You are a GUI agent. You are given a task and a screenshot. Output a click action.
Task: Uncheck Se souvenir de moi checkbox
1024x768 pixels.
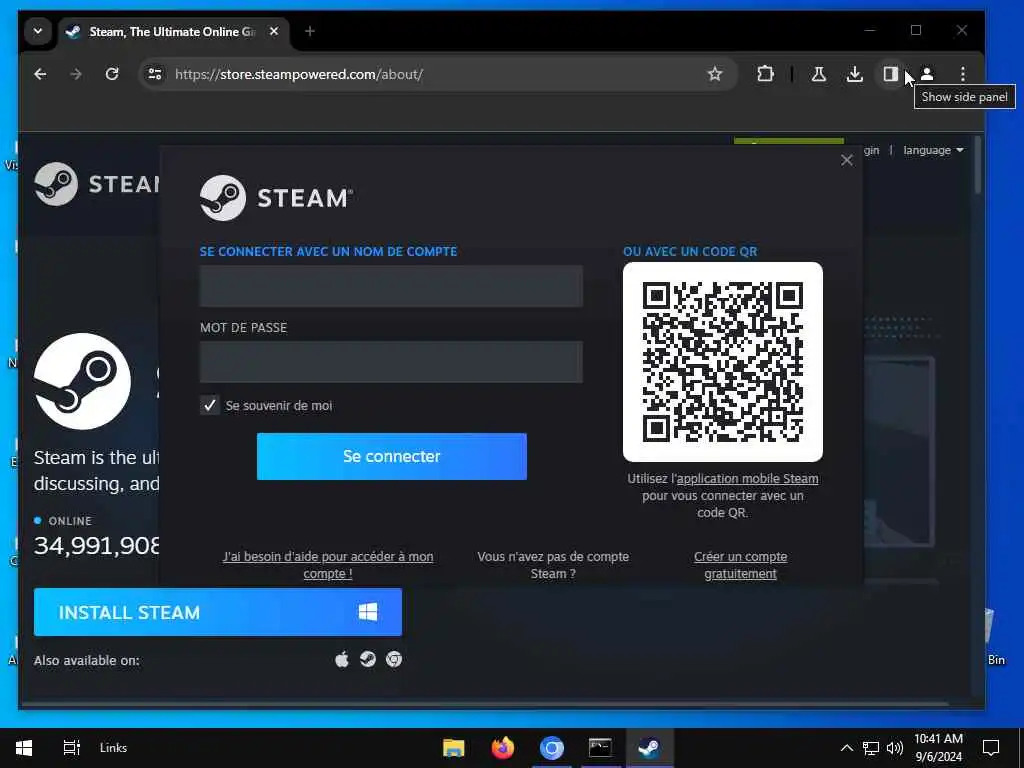tap(210, 406)
